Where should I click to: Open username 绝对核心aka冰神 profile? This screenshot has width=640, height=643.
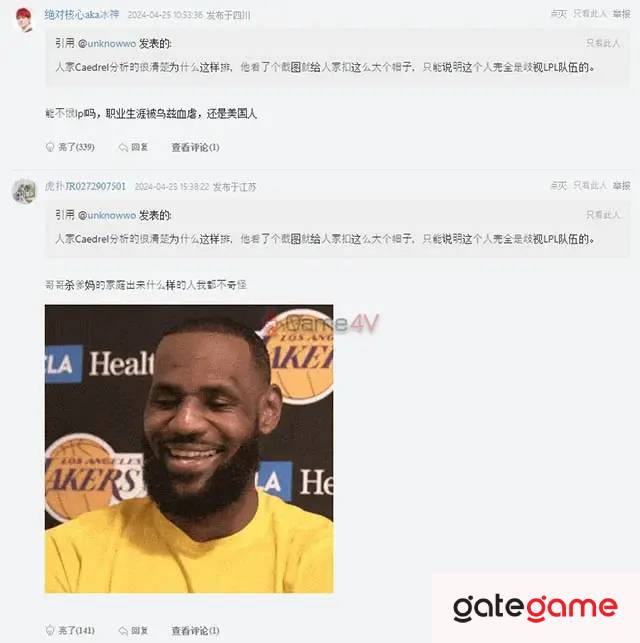[82, 15]
